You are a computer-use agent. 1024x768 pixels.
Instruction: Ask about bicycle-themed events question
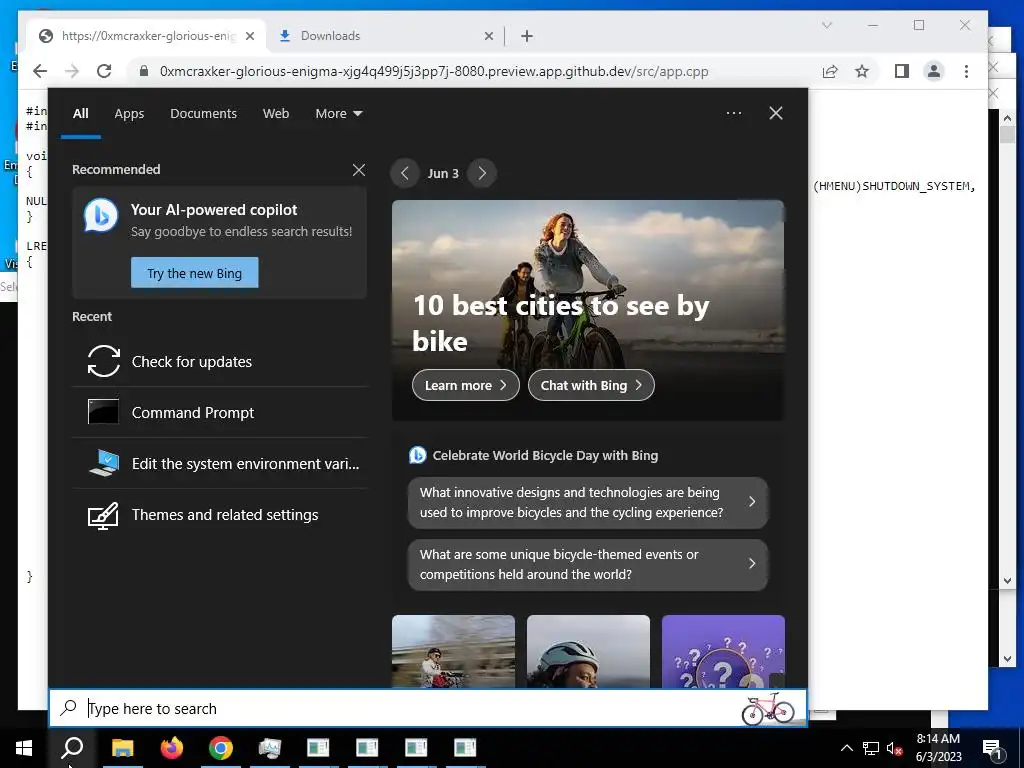[x=588, y=564]
